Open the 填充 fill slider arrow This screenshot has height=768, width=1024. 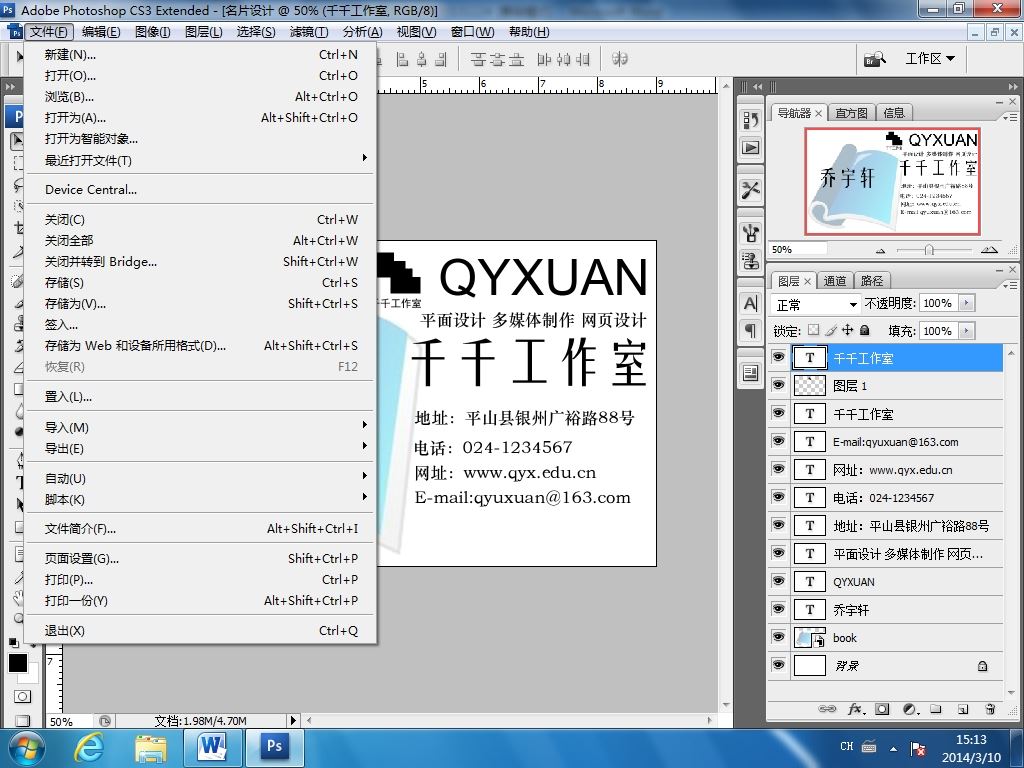[x=967, y=331]
